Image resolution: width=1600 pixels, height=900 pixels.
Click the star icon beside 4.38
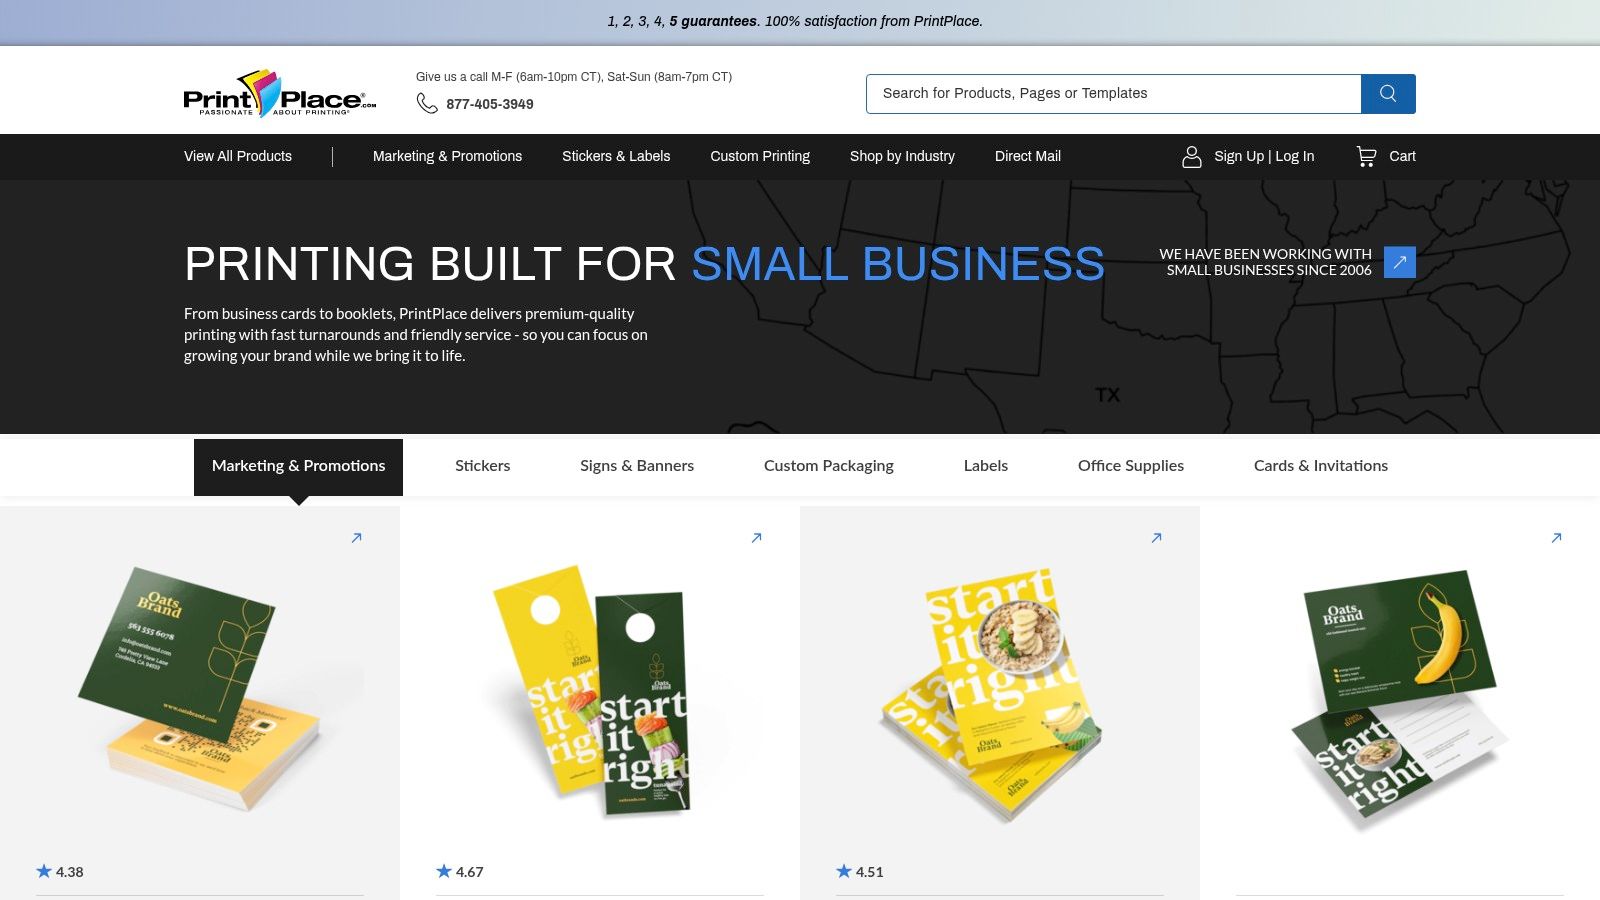click(44, 871)
